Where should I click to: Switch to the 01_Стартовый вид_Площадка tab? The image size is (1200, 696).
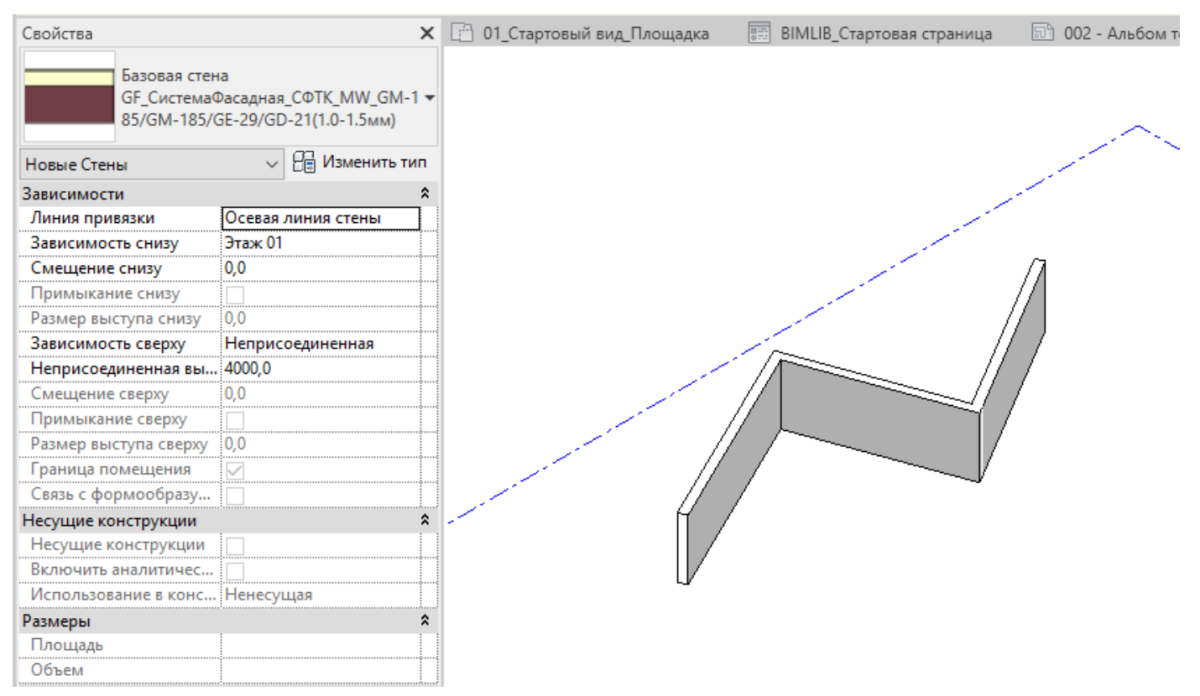point(595,33)
